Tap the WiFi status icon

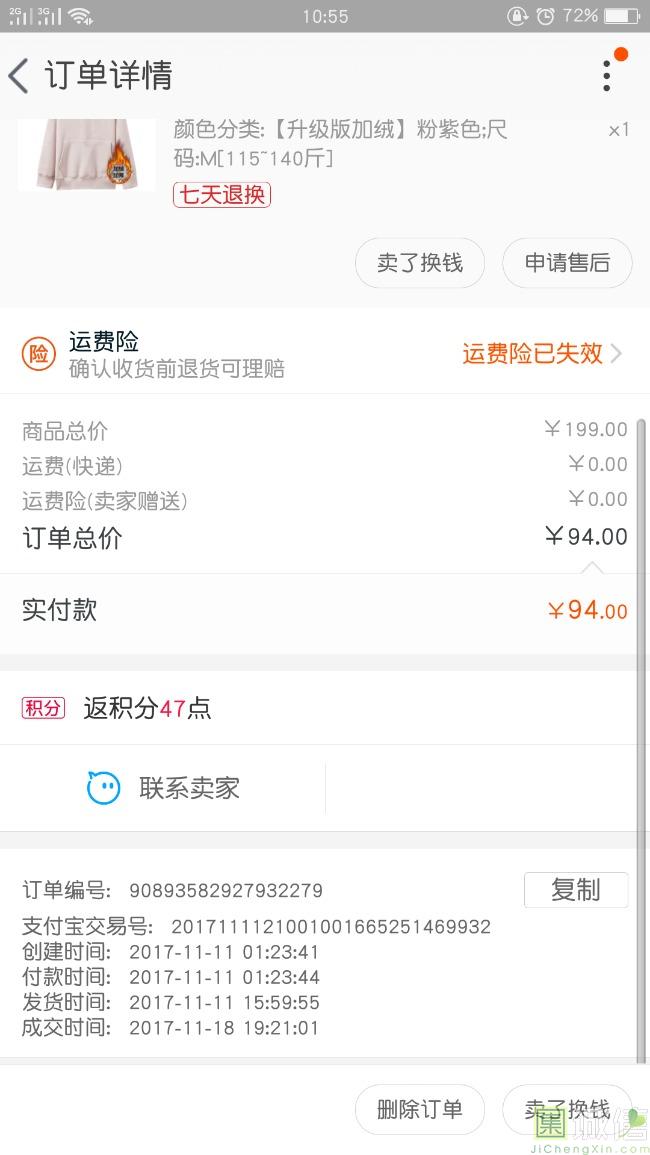[x=81, y=16]
